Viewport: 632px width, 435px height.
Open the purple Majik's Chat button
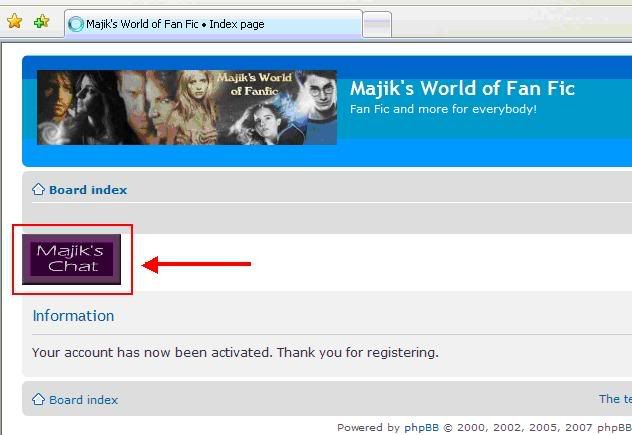[71, 259]
